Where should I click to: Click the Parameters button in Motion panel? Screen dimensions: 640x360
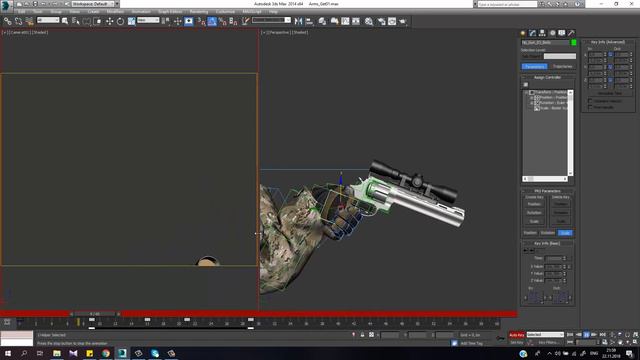coord(535,66)
